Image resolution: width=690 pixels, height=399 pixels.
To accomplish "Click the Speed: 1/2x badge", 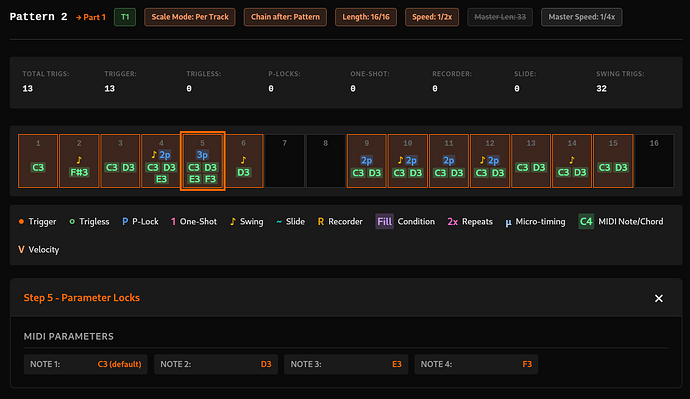I will point(432,17).
